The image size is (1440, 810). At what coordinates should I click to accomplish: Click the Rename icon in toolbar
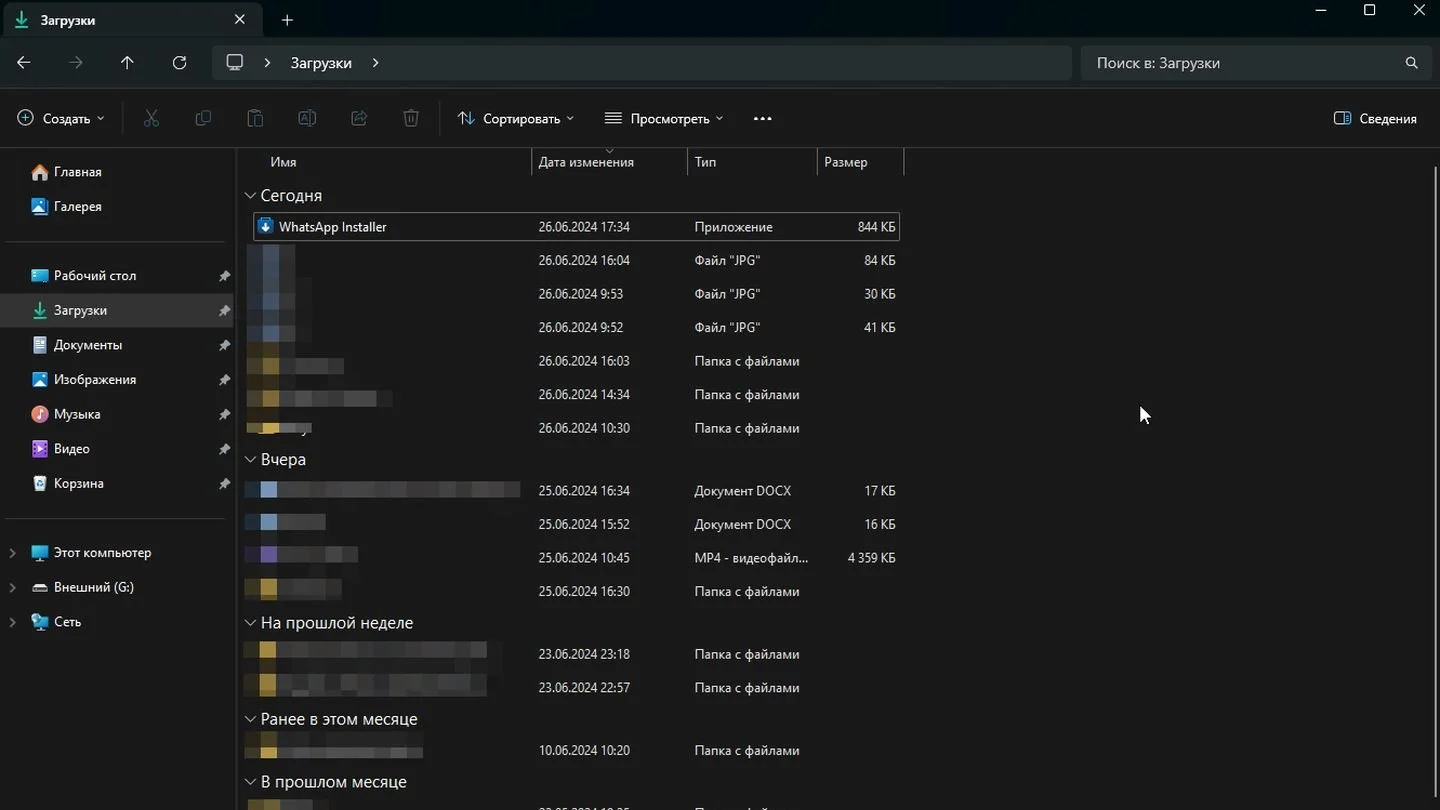click(x=307, y=118)
